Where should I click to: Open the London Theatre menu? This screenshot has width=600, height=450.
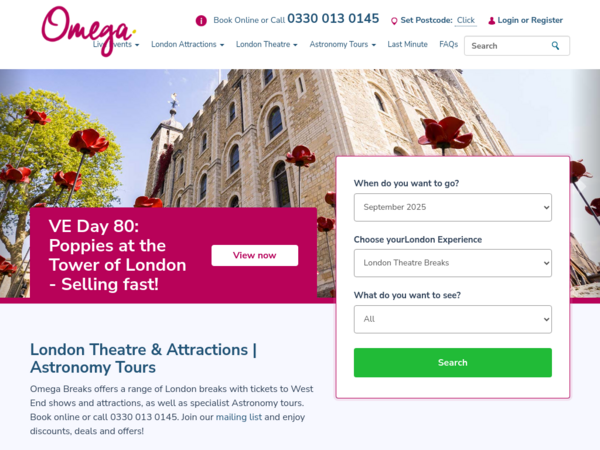(x=267, y=44)
